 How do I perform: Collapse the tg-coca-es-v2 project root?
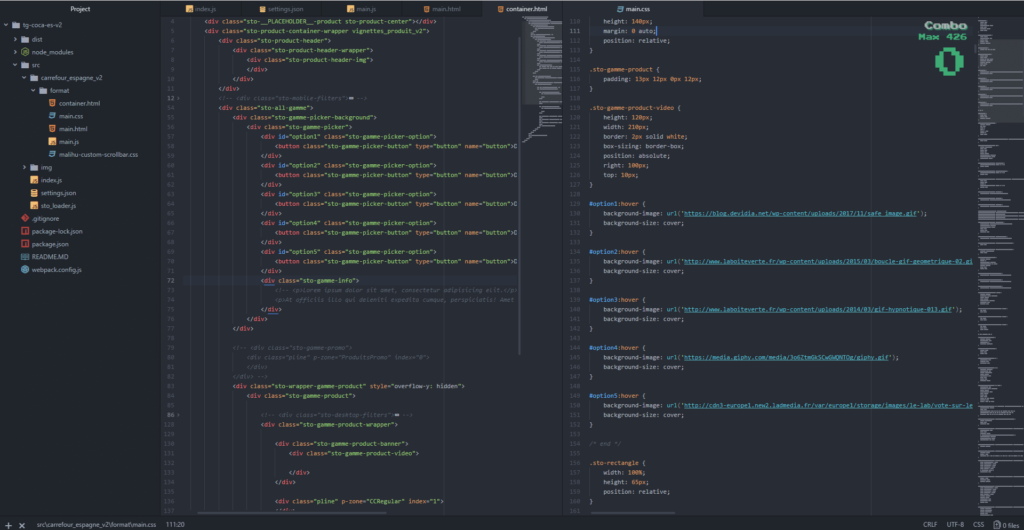[6, 26]
